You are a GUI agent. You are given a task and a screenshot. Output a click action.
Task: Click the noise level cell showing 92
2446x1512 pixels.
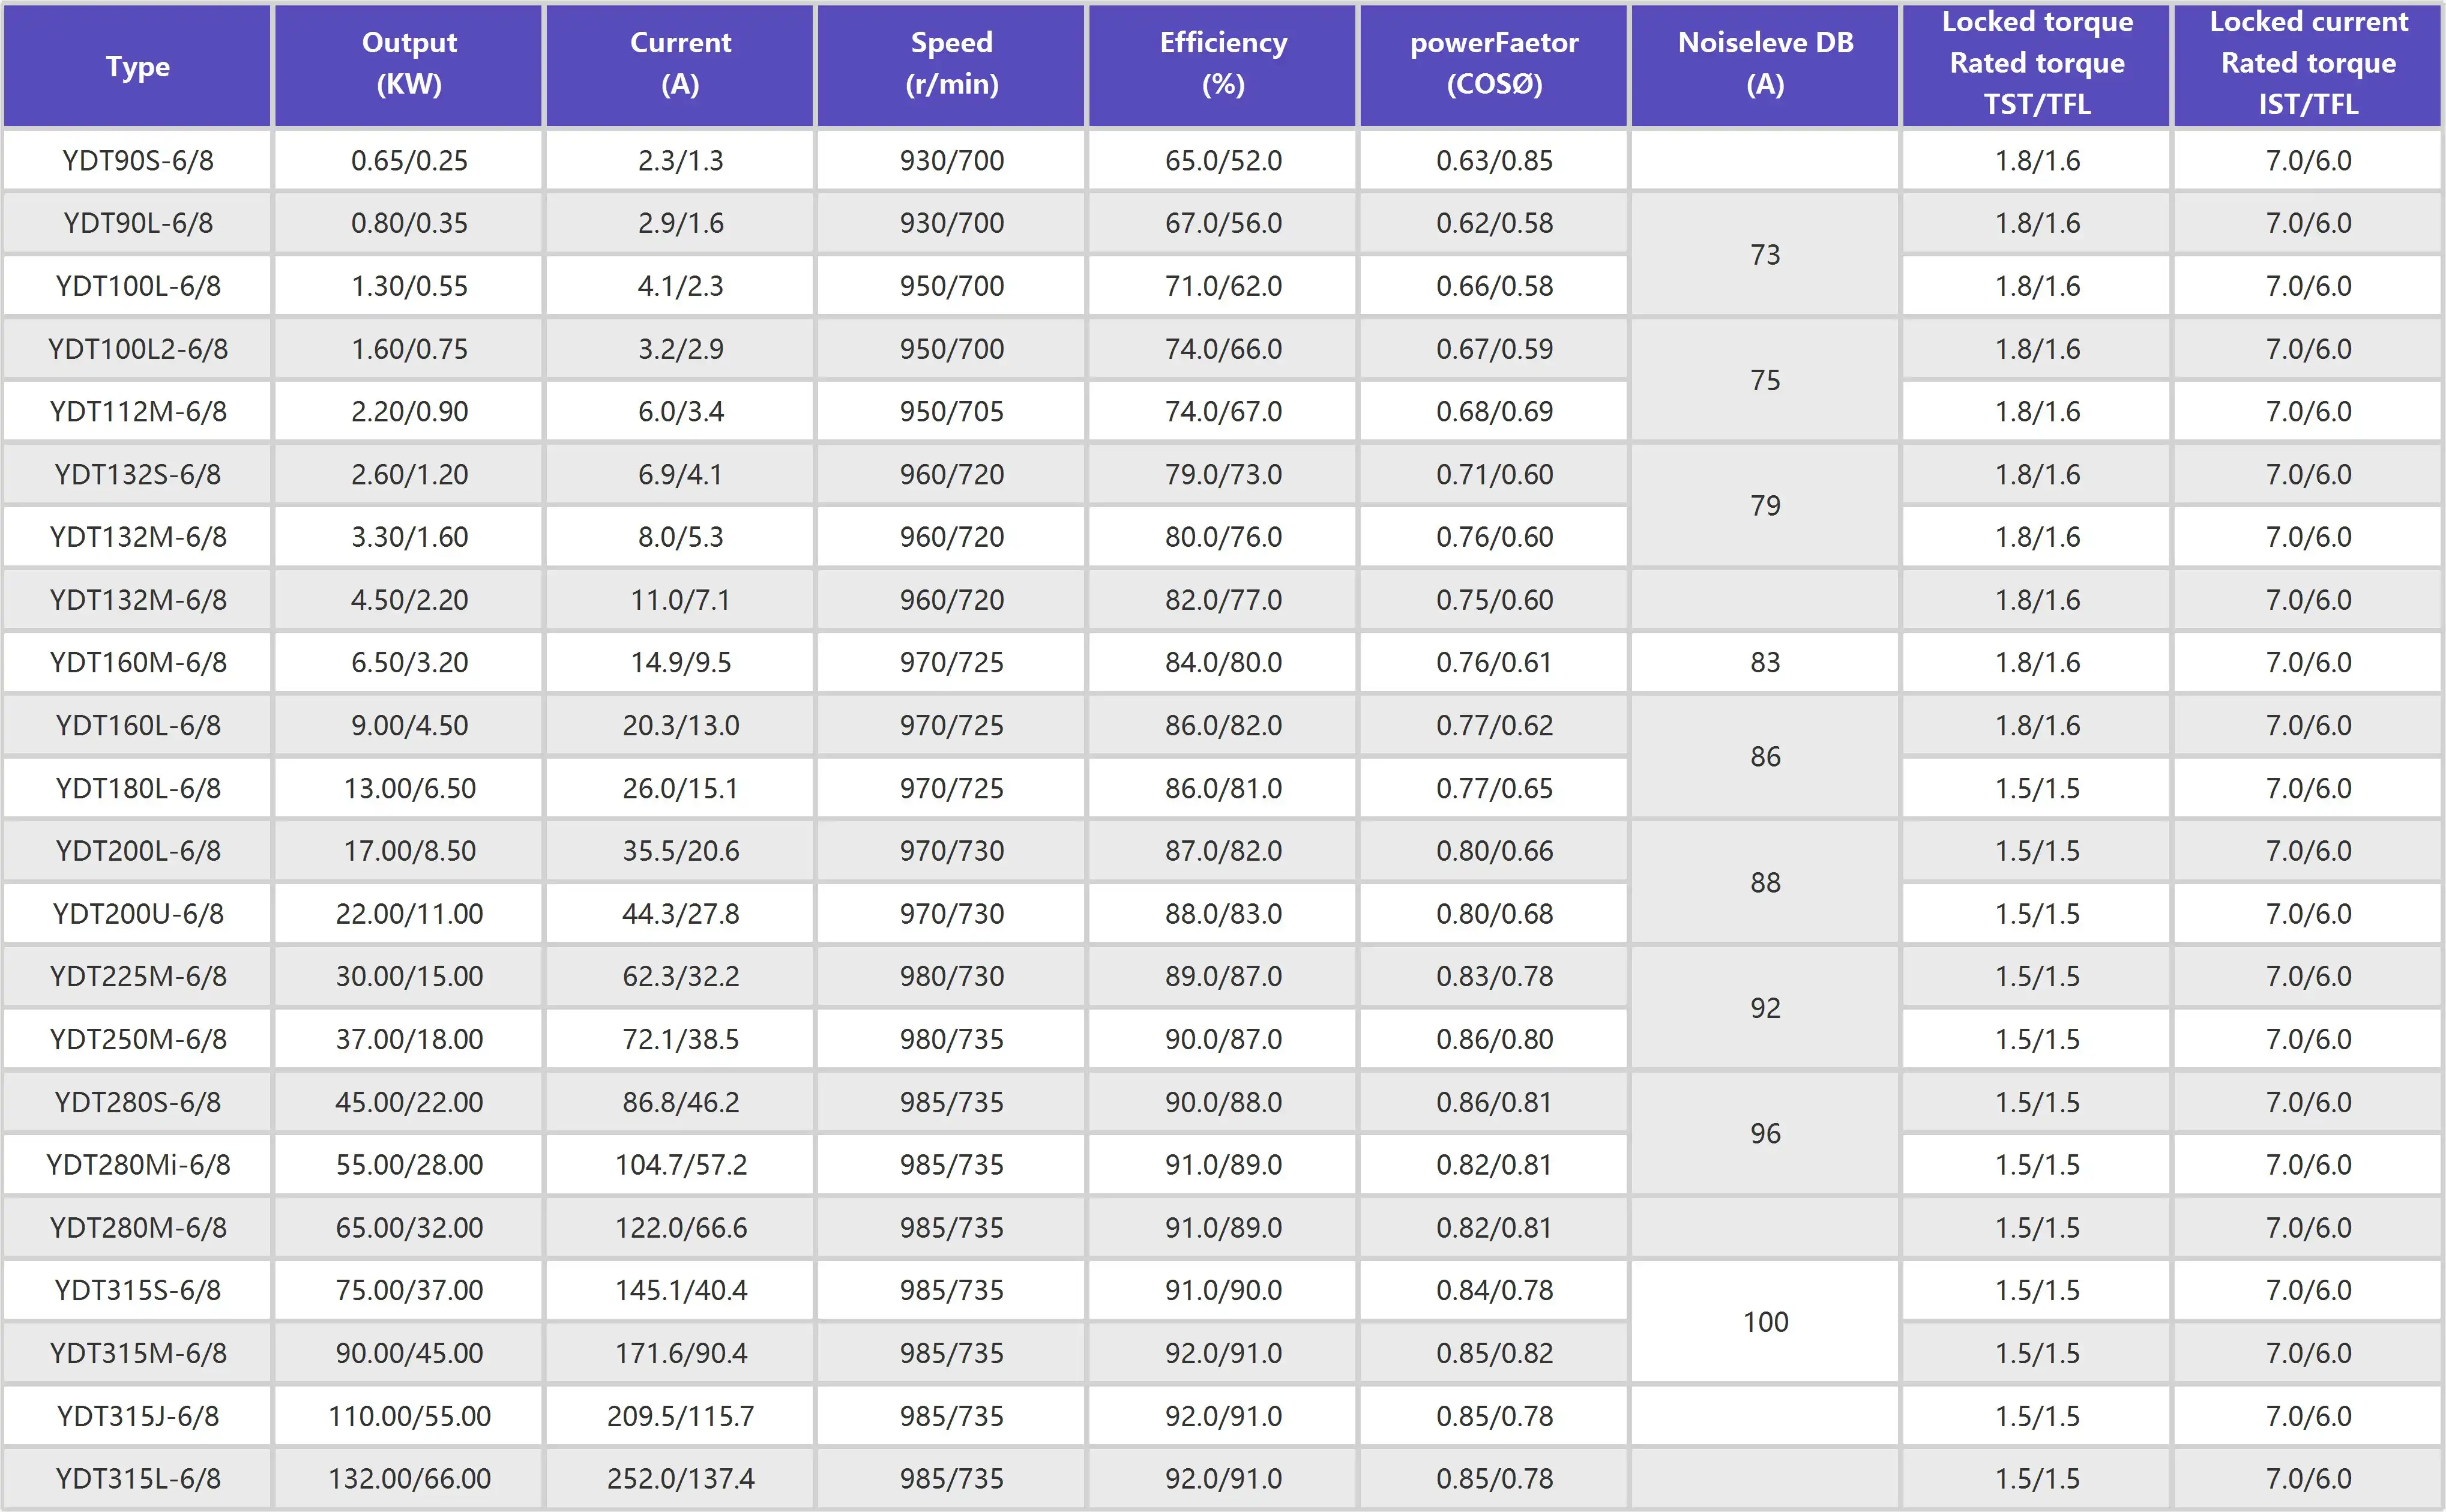(1765, 1008)
